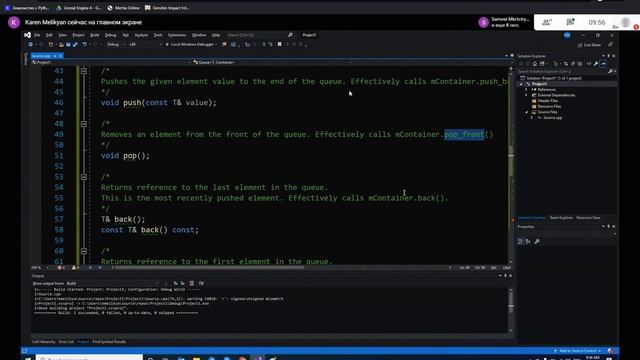The height and width of the screenshot is (360, 640).
Task: Open the Help menu
Action: coord(216,35)
